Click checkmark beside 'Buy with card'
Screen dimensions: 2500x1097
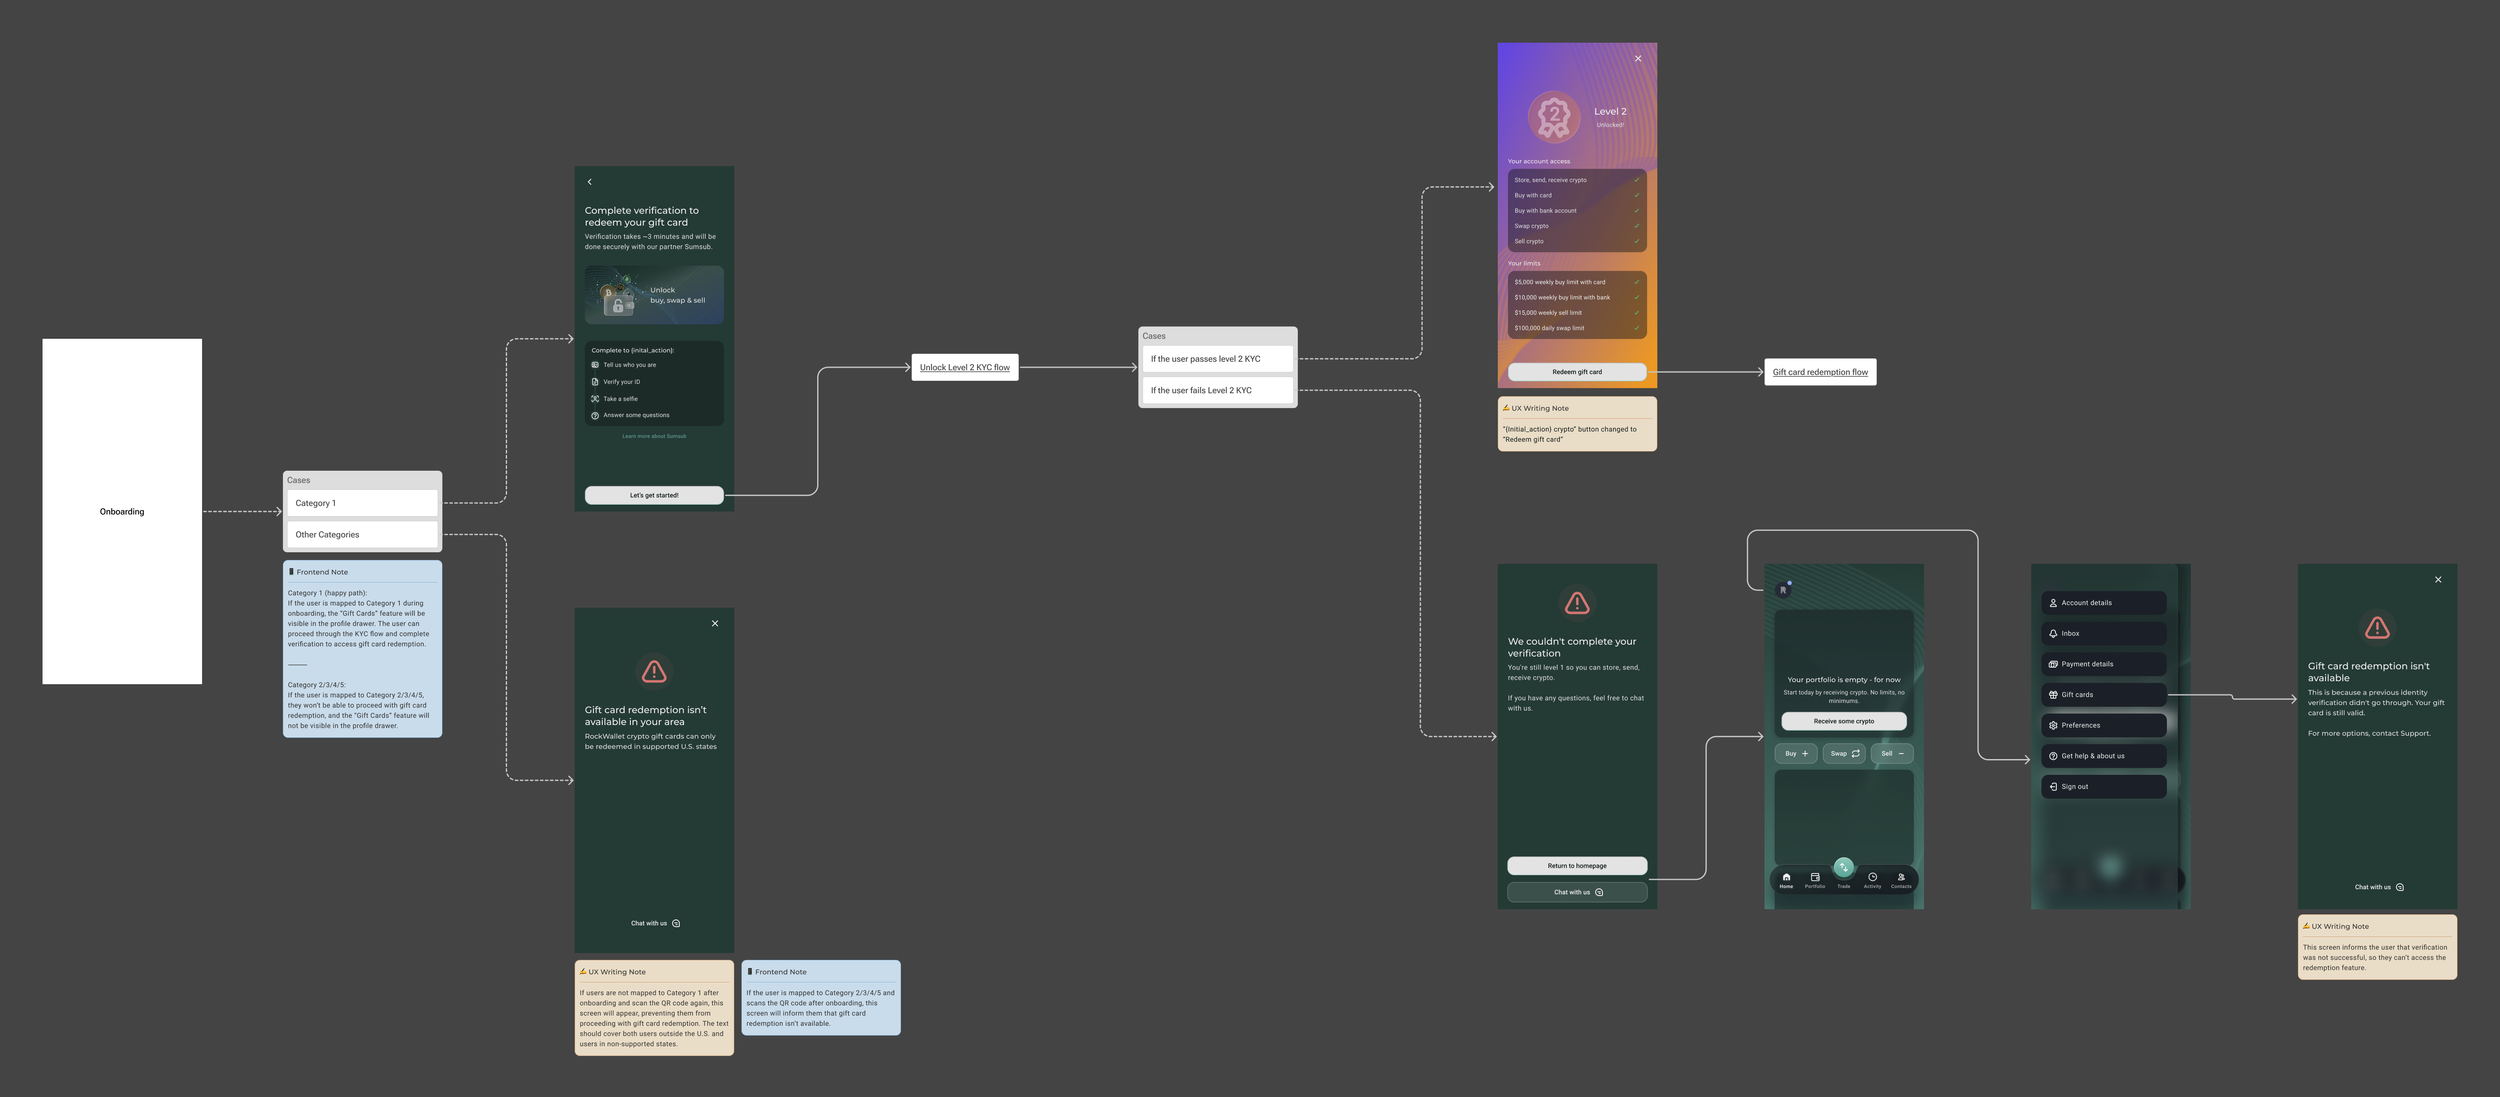[x=1637, y=195]
